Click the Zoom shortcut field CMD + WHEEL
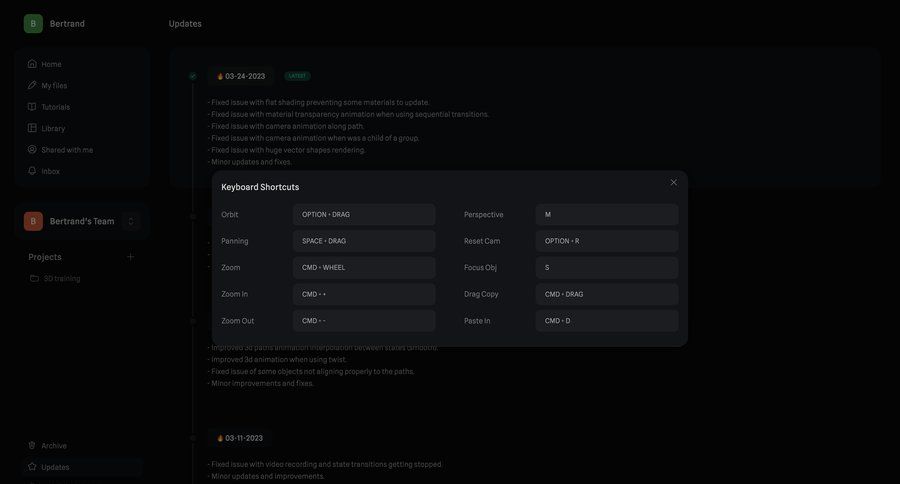 (364, 268)
